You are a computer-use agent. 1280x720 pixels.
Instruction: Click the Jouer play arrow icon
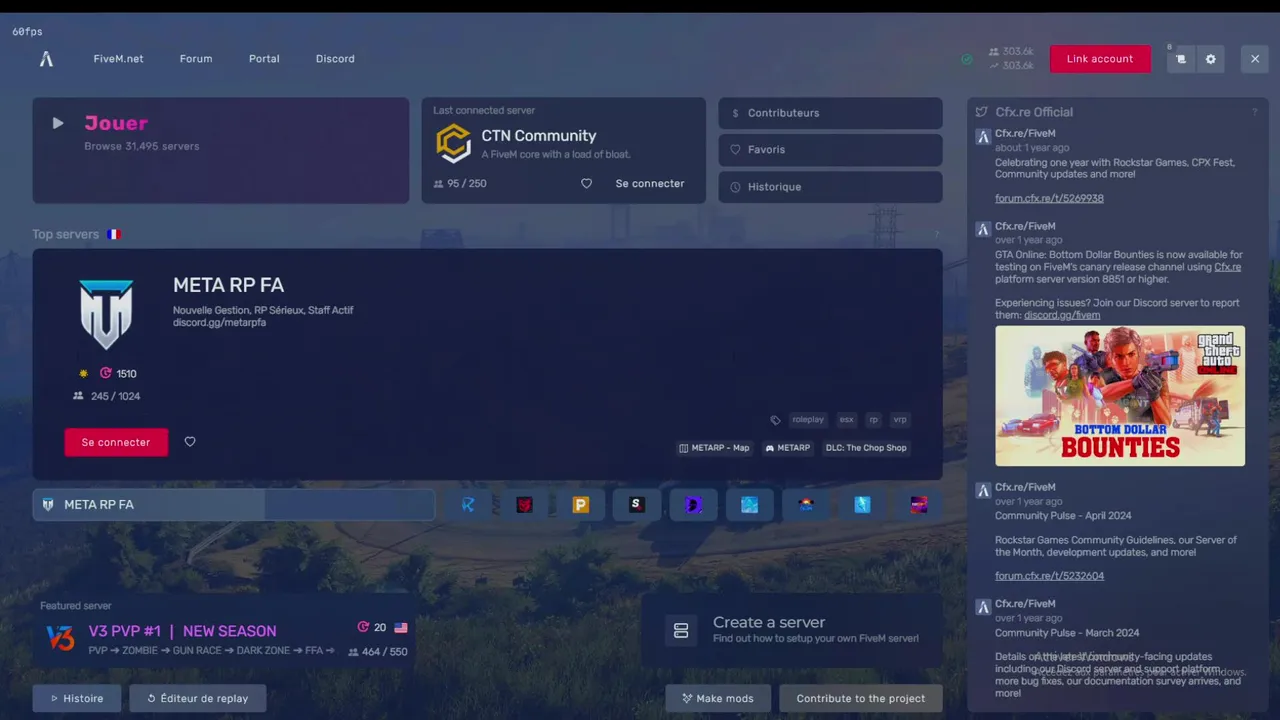click(x=58, y=123)
